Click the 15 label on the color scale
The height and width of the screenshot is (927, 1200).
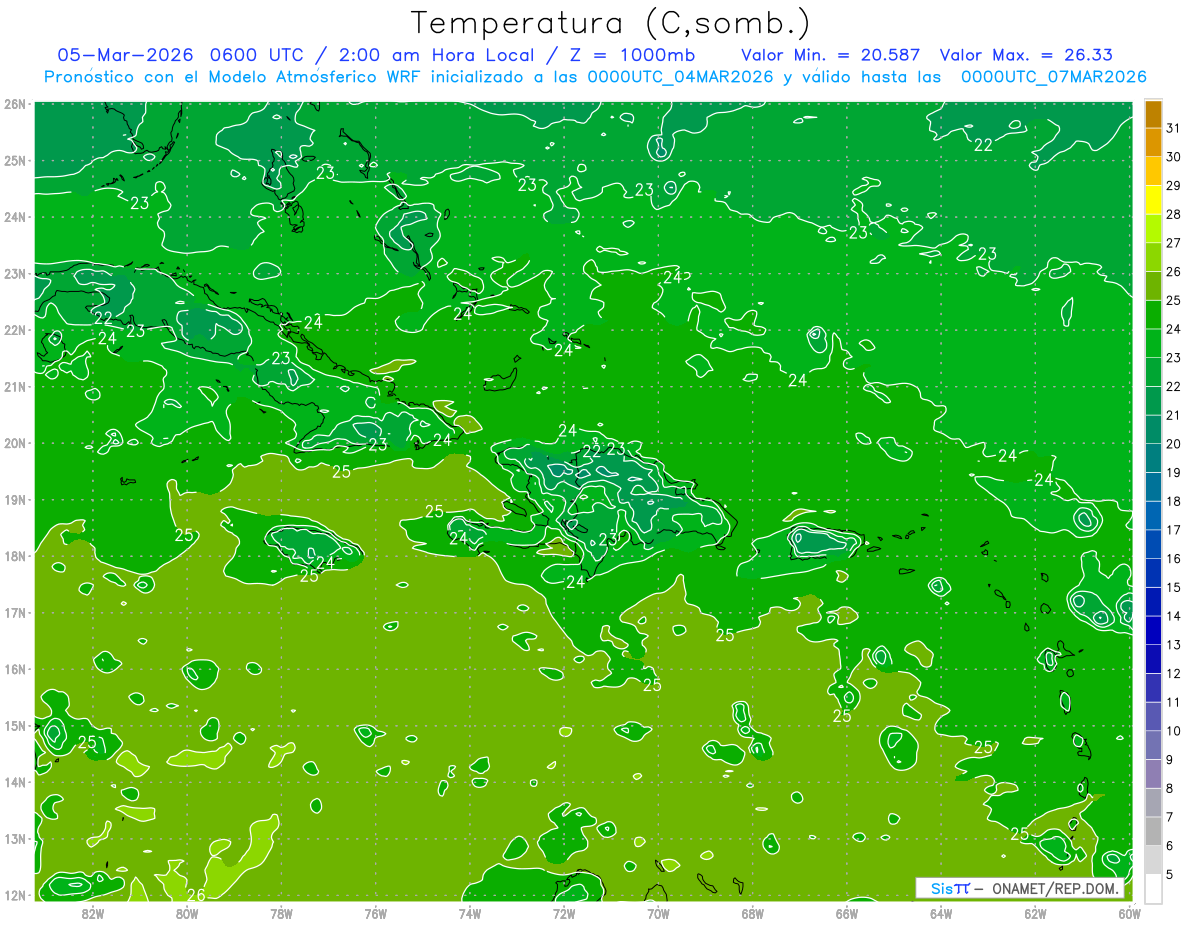pyautogui.click(x=1173, y=587)
